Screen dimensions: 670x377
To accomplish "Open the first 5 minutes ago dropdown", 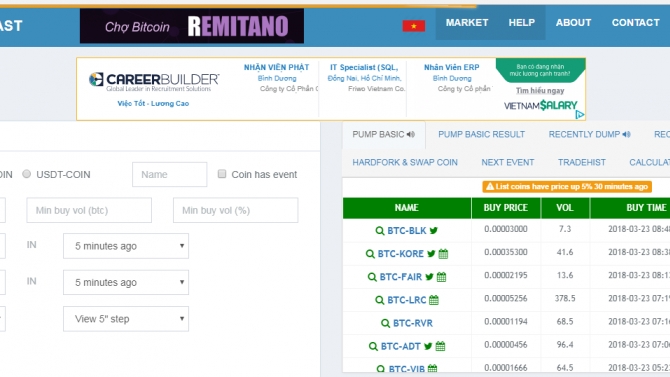I will pyautogui.click(x=126, y=246).
